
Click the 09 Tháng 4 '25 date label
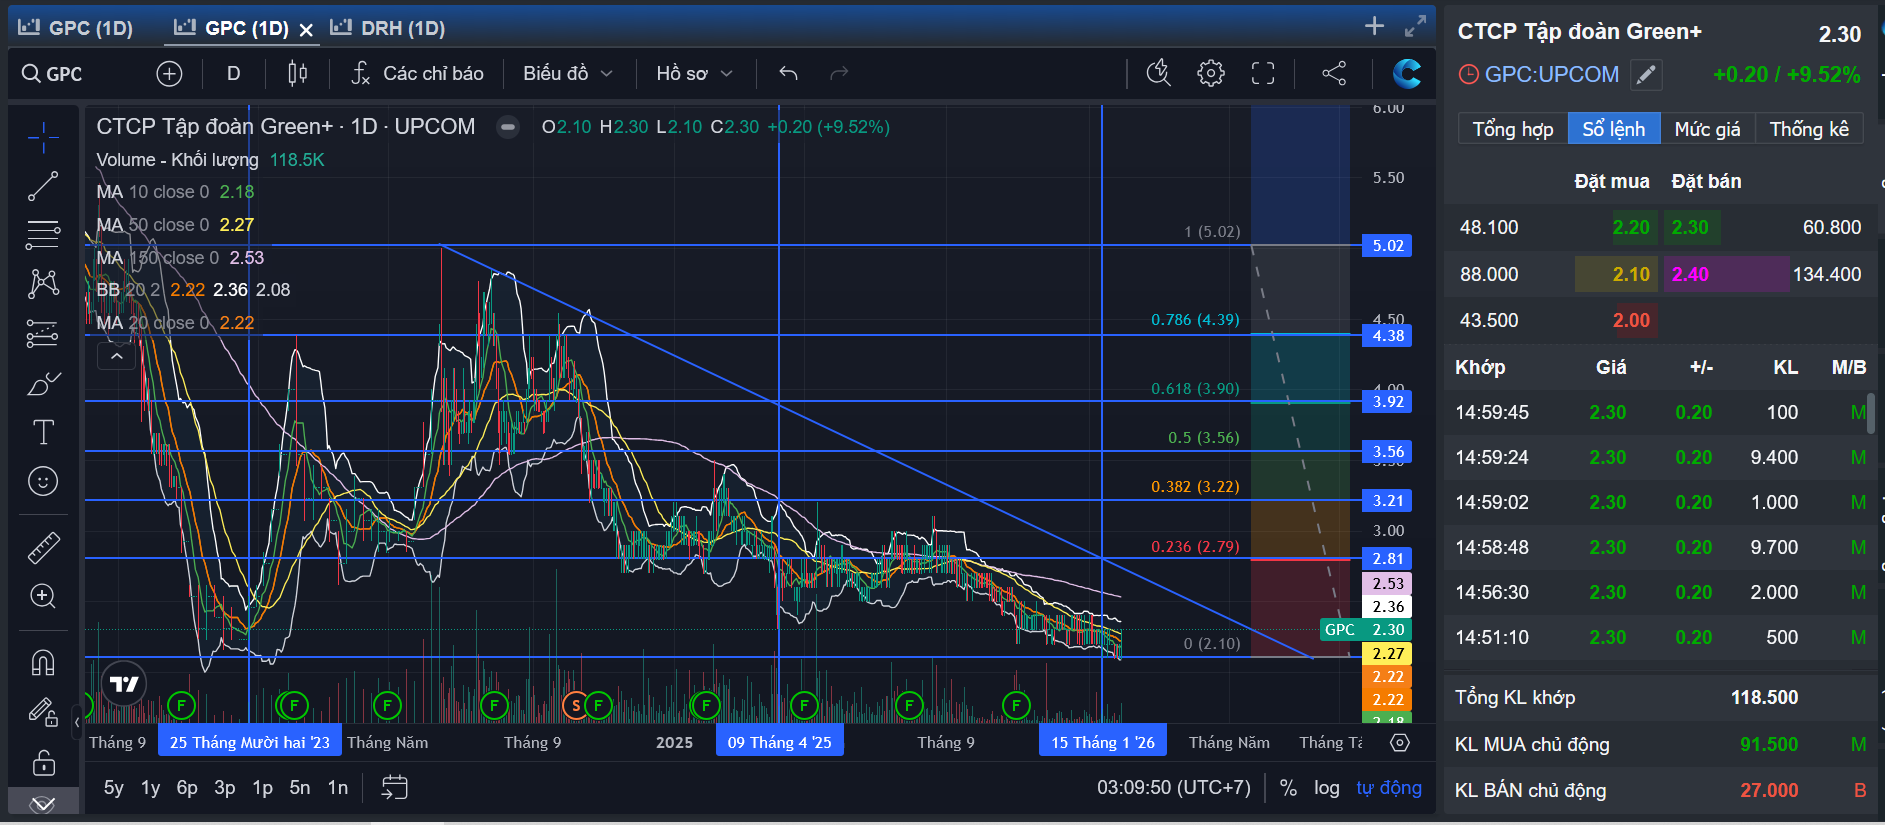(x=779, y=742)
